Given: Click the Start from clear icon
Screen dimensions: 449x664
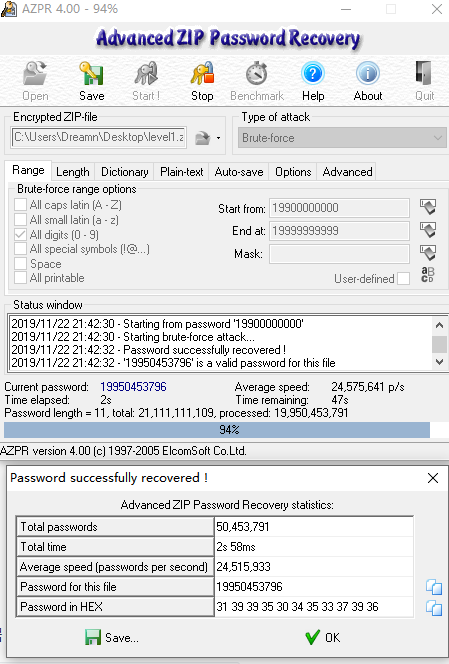Looking at the screenshot, I should [428, 207].
